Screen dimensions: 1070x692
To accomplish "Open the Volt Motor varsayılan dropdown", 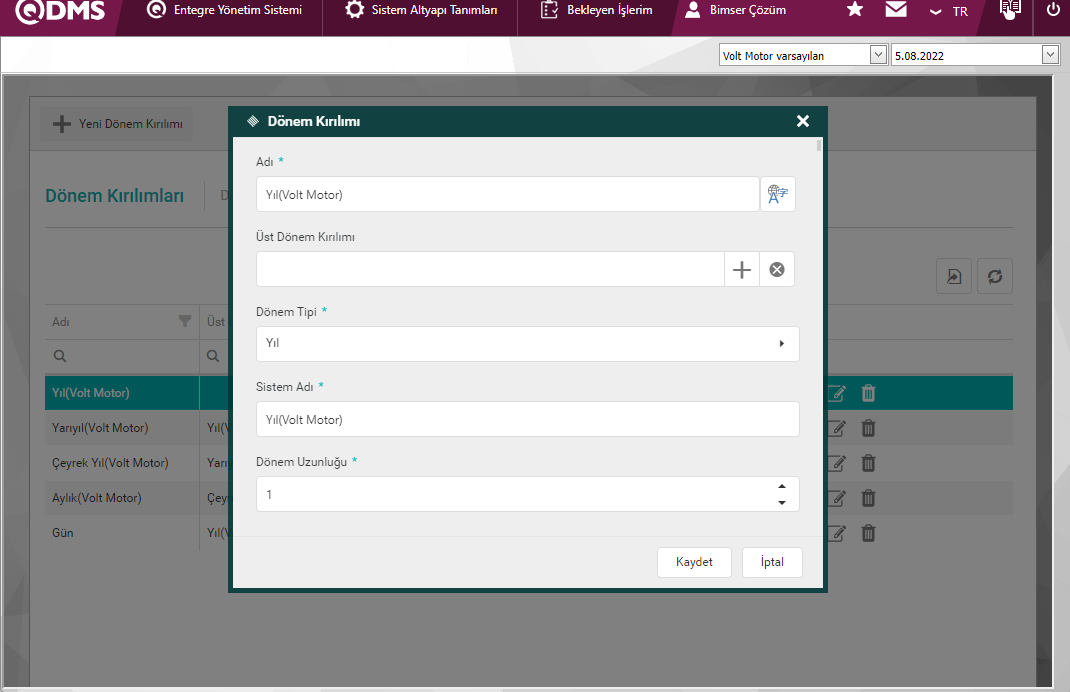I will (878, 55).
